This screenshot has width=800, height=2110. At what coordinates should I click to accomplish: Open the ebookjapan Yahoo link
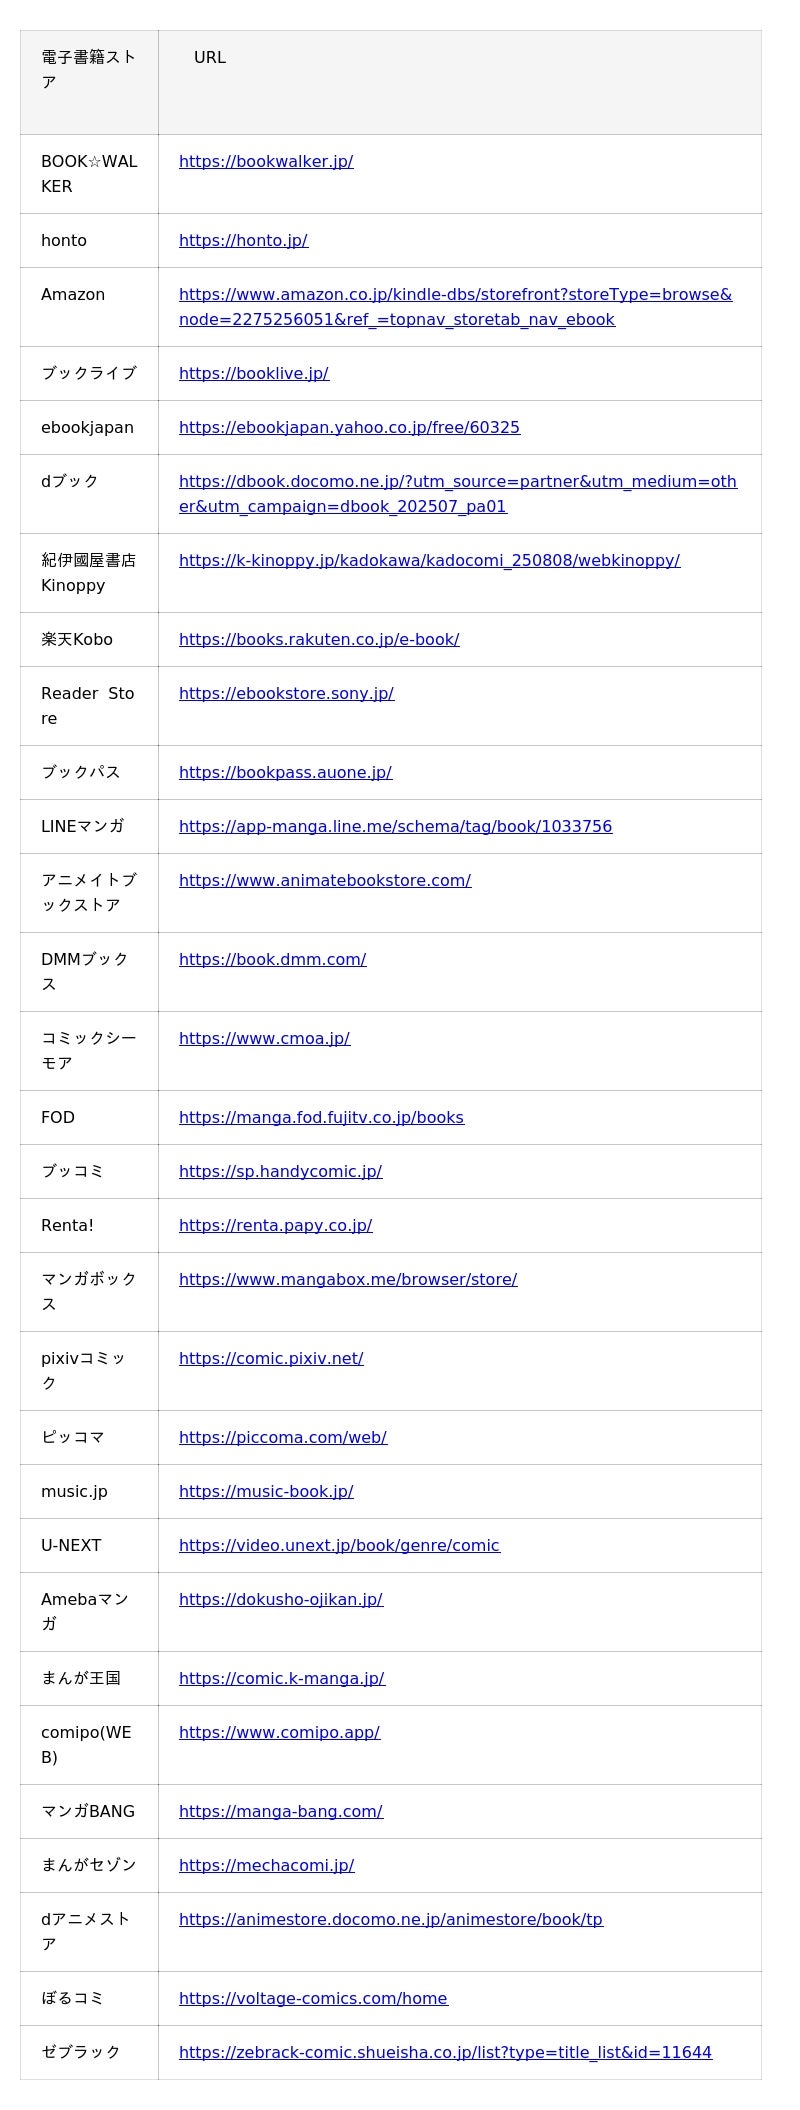[x=349, y=427]
